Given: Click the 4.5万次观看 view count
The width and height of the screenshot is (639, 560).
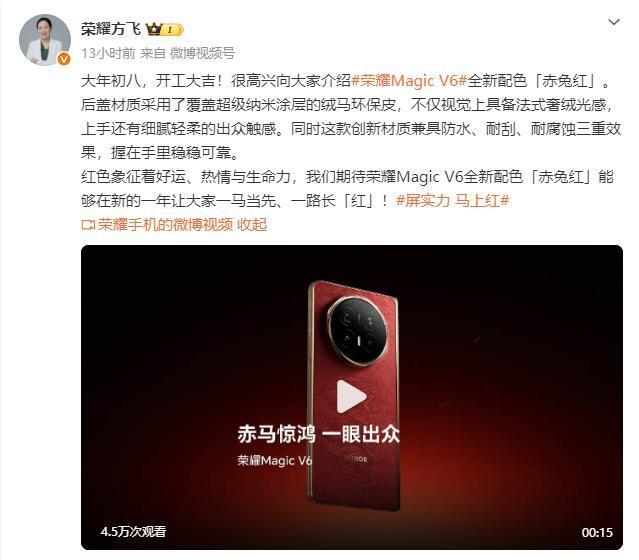Looking at the screenshot, I should [133, 531].
